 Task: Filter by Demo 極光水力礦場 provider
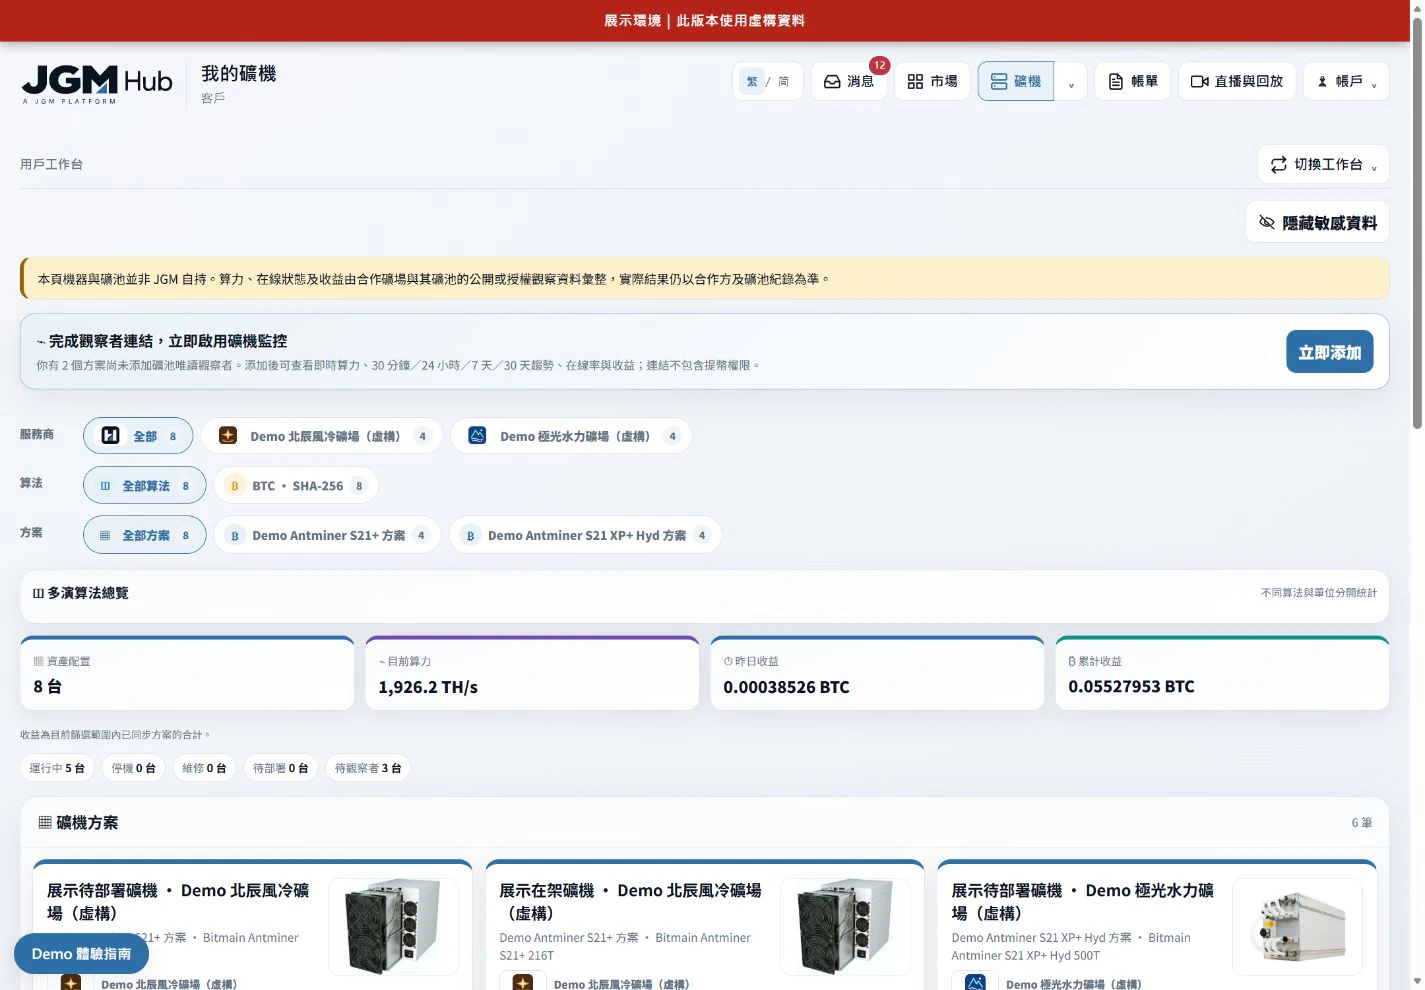571,436
